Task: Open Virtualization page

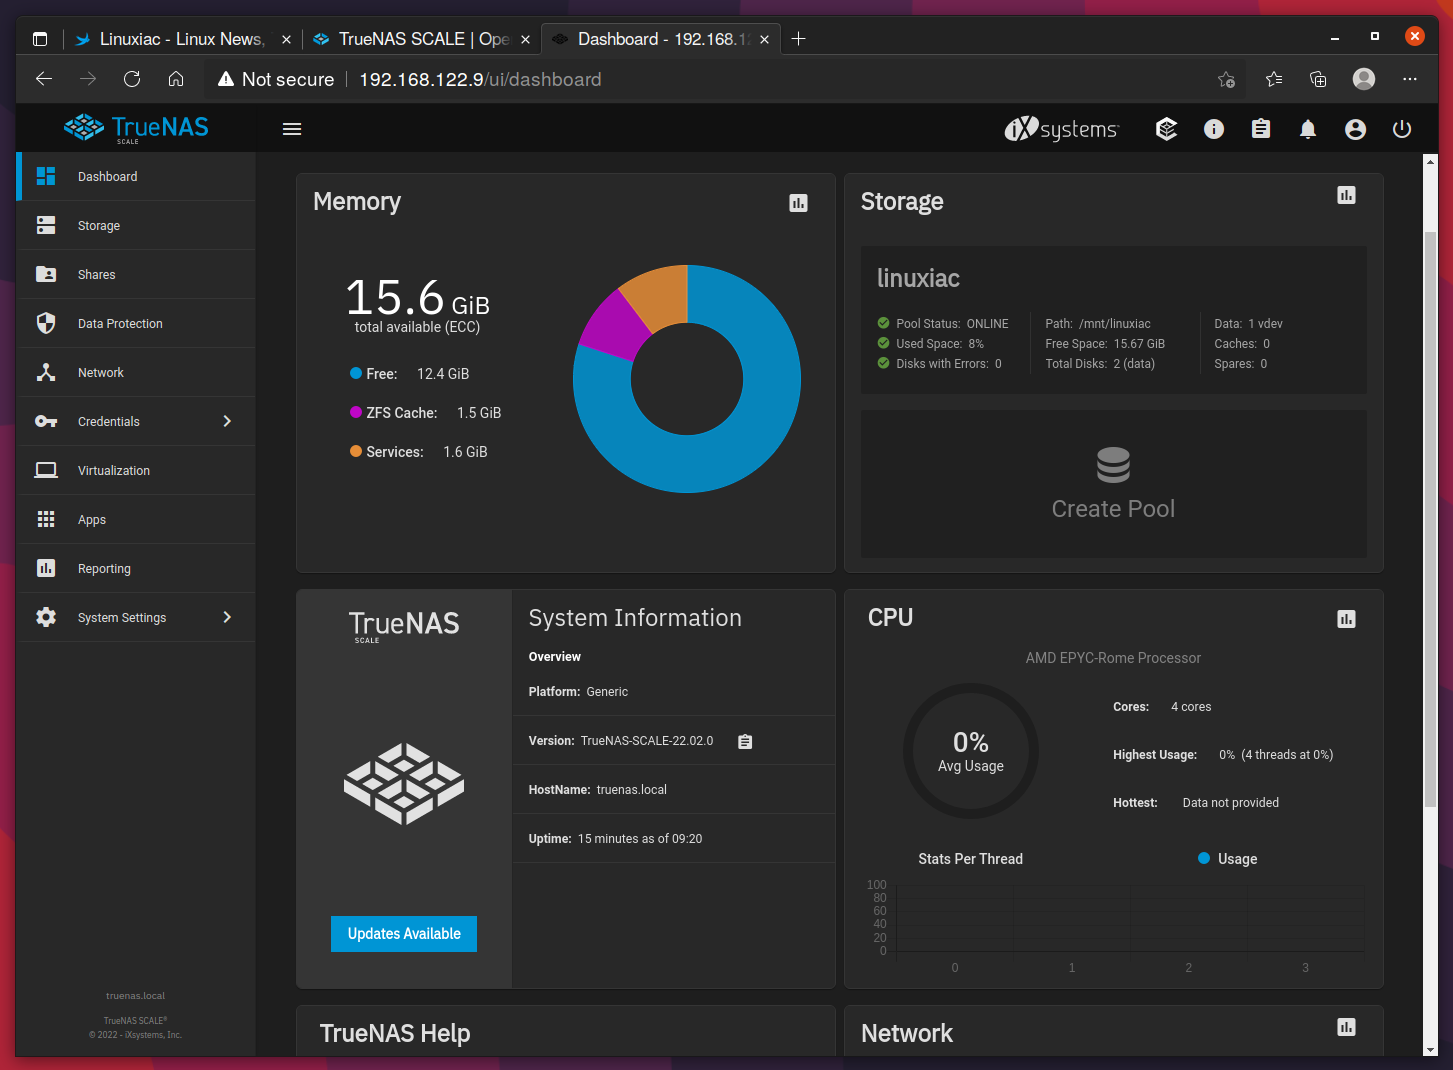Action: pos(136,471)
